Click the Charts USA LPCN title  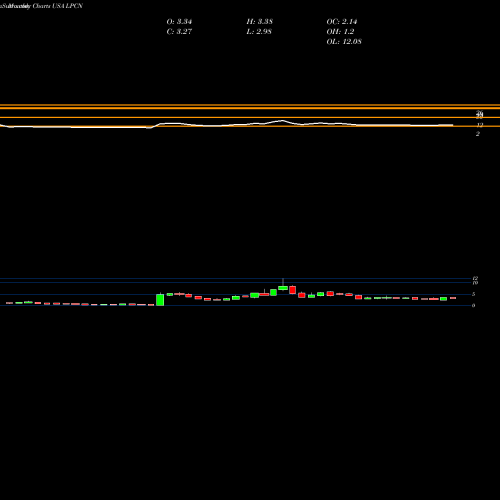[x=58, y=6]
